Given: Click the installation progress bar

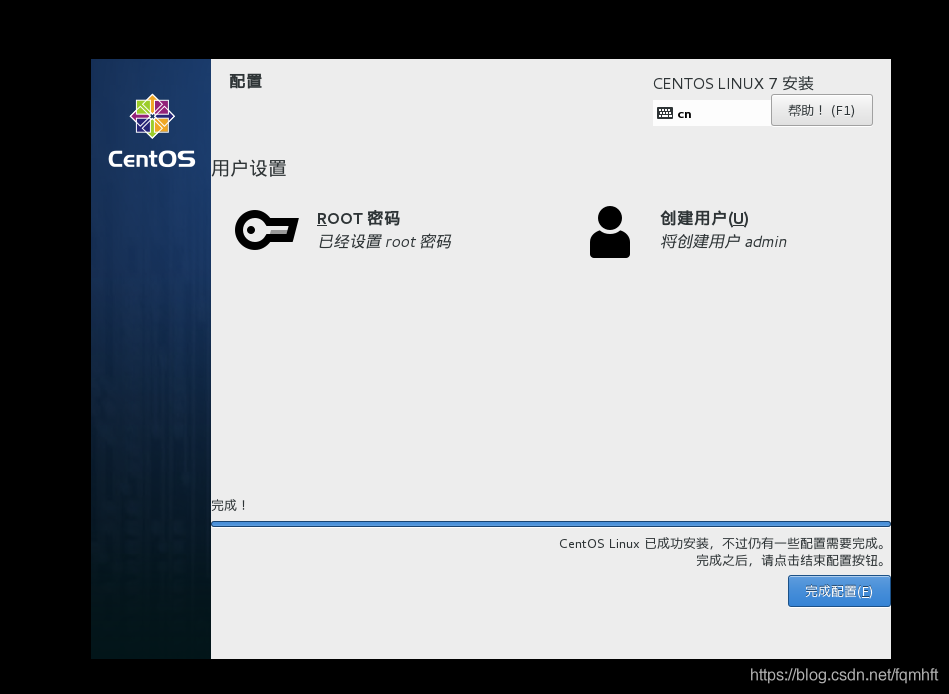Looking at the screenshot, I should [x=551, y=524].
